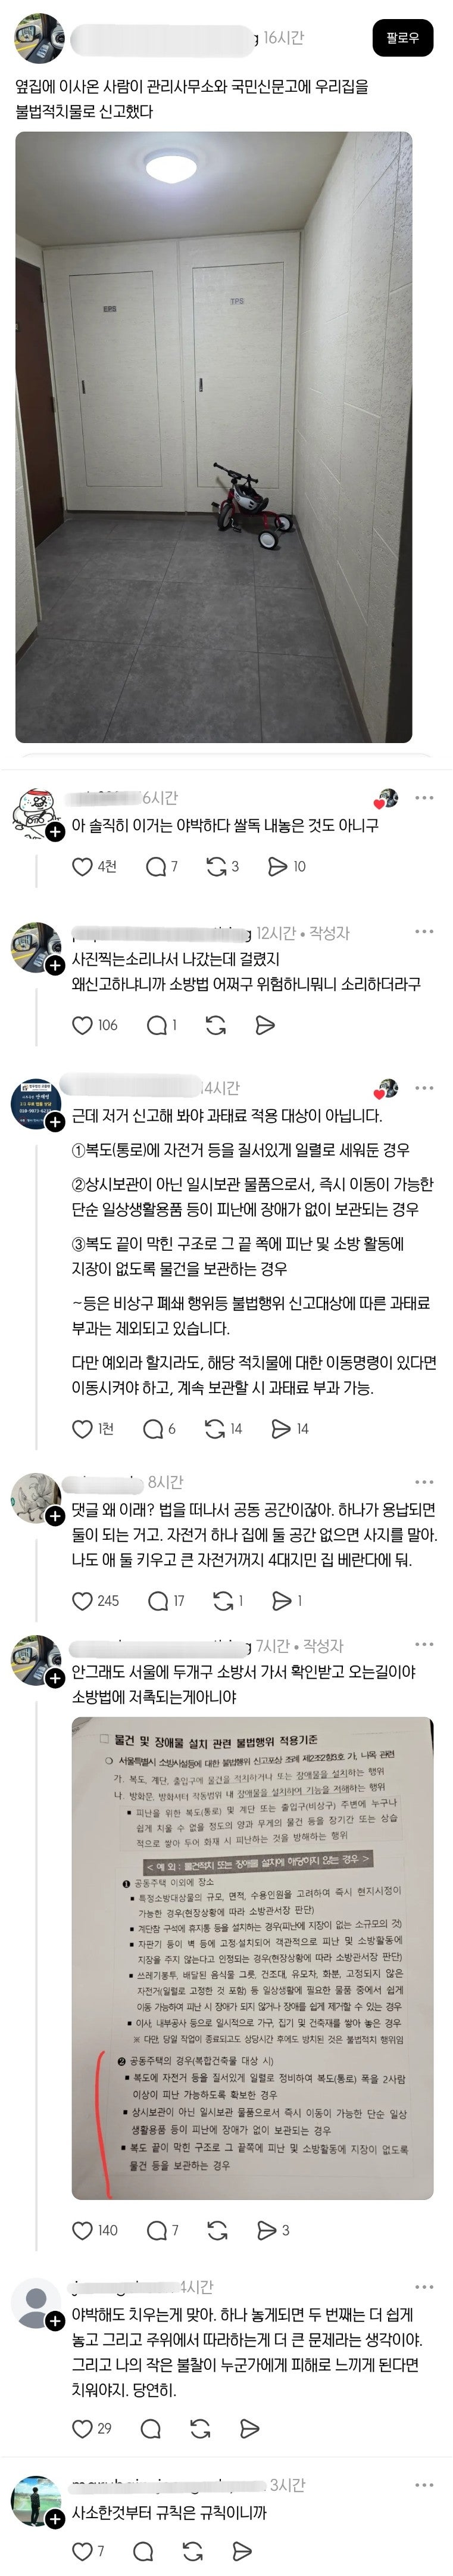Open the more options menu on the '야박하다' comment

[x=424, y=798]
